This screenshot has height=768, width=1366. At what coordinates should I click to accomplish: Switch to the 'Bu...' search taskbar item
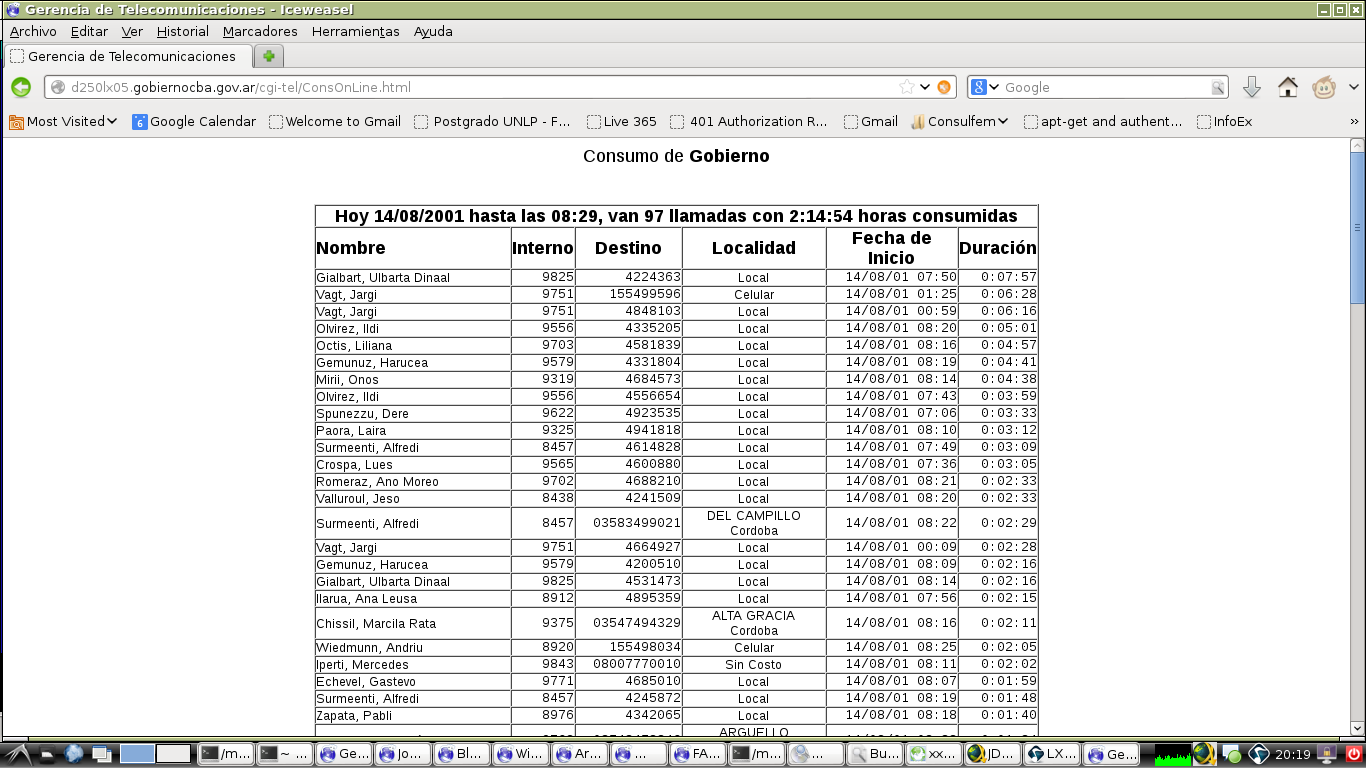click(874, 754)
